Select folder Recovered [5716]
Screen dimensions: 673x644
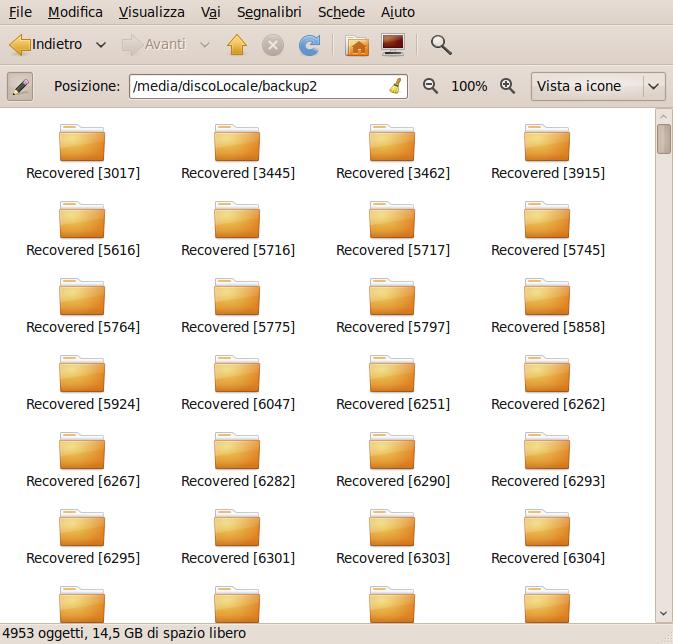coord(237,229)
